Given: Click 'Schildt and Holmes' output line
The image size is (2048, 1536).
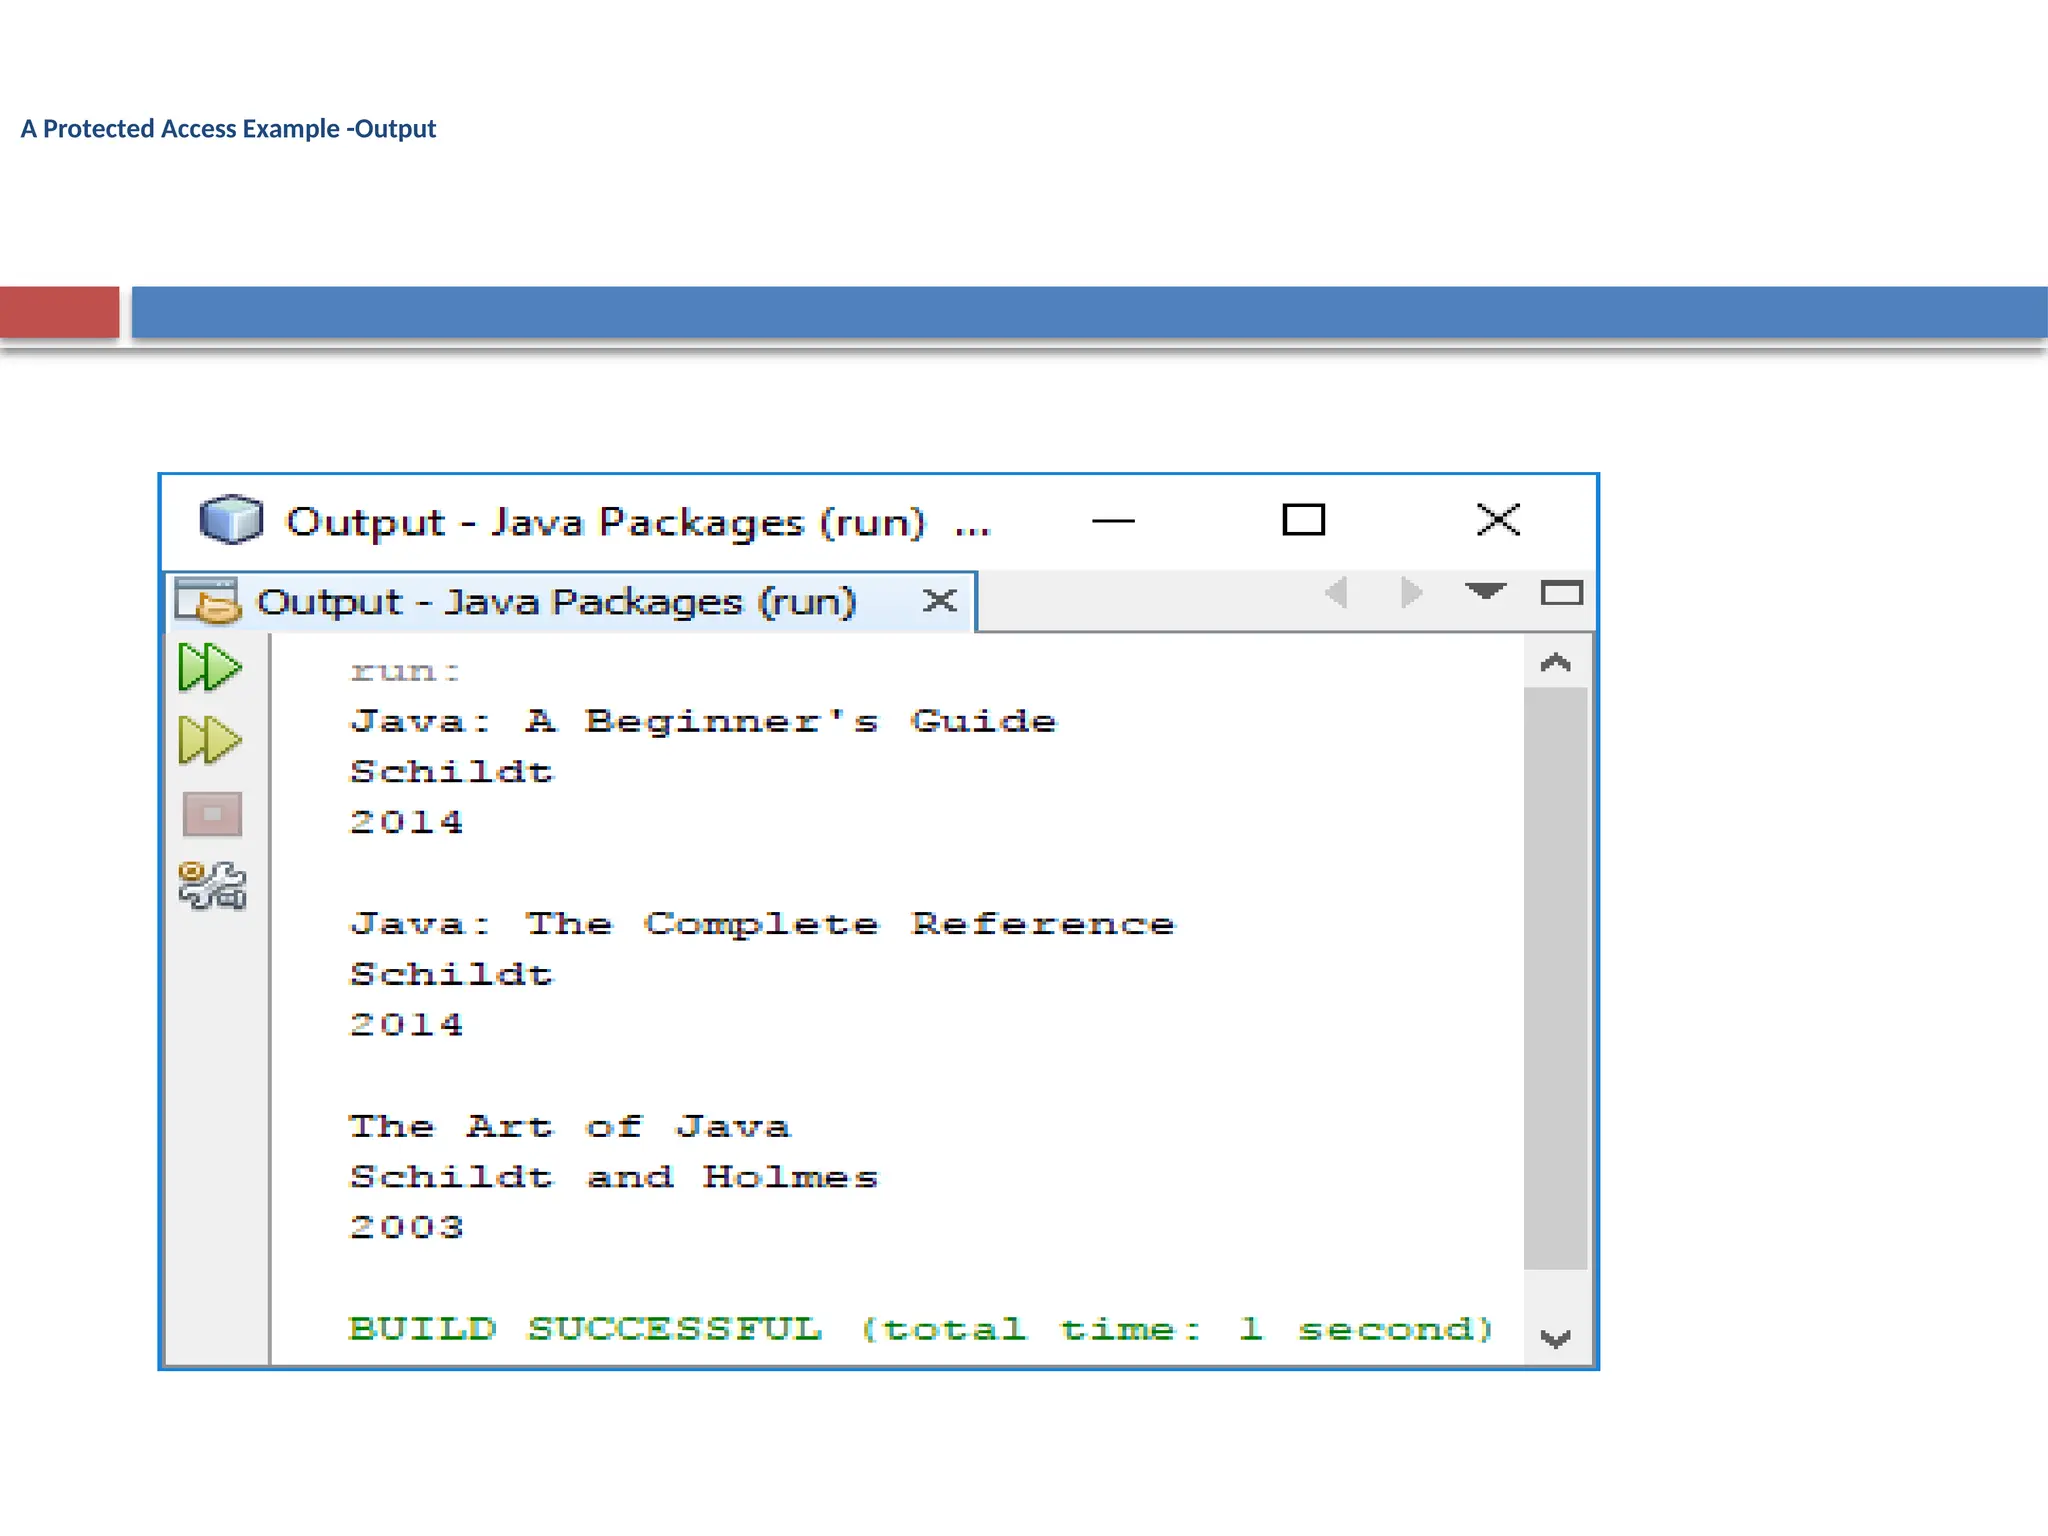Looking at the screenshot, I should tap(614, 1177).
